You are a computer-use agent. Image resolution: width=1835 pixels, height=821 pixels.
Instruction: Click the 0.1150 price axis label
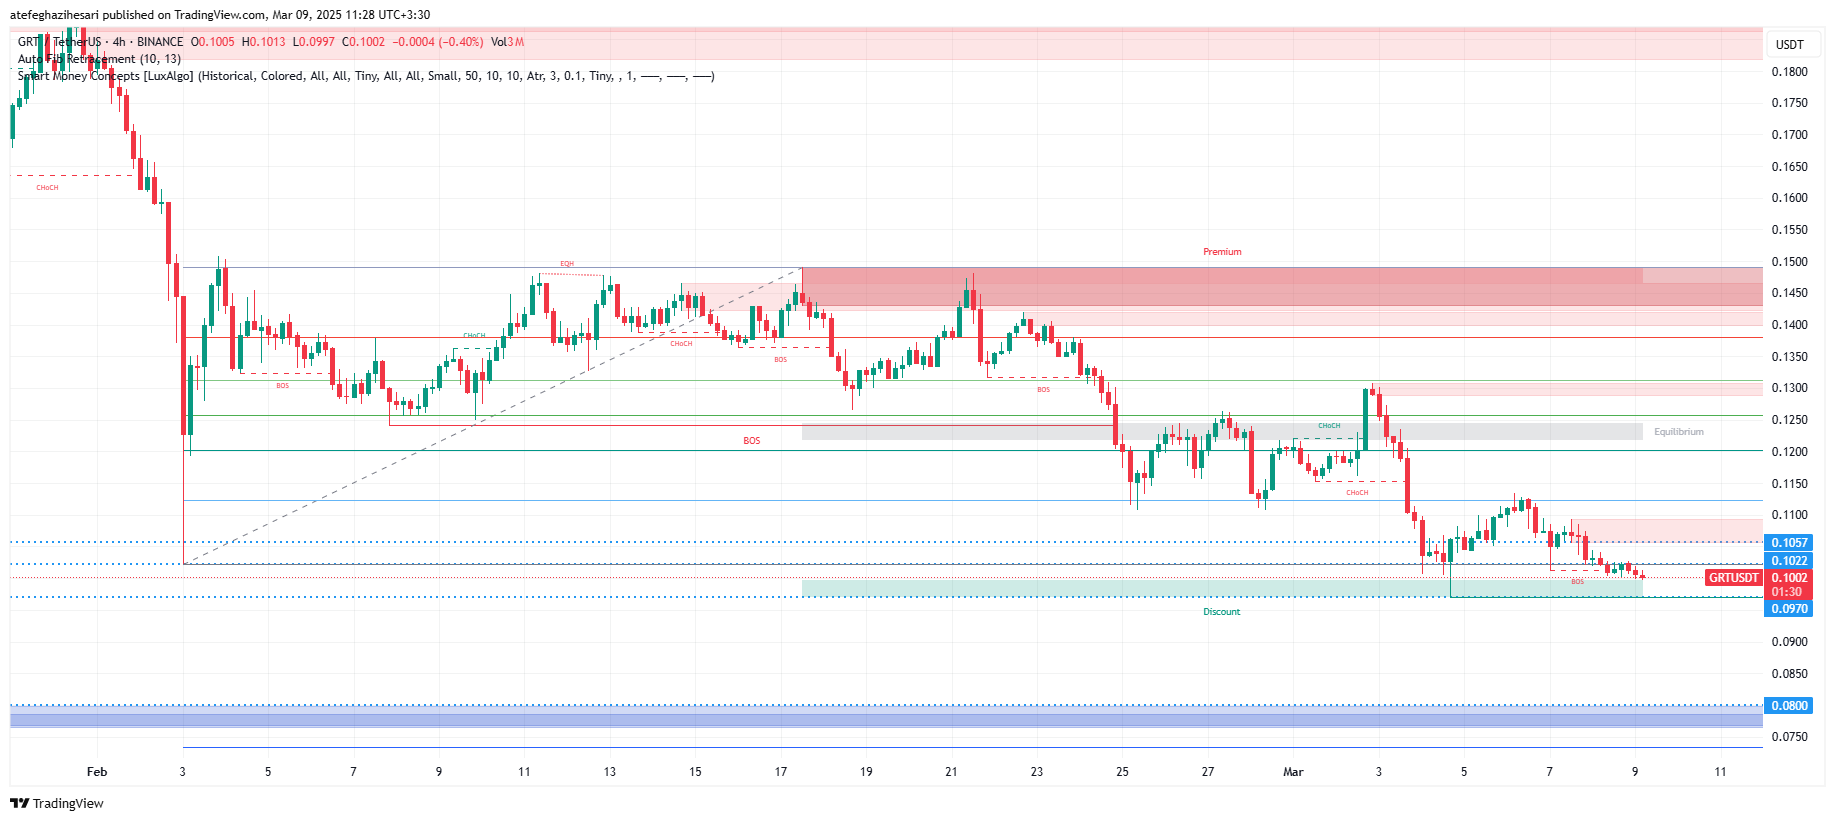tap(1790, 484)
